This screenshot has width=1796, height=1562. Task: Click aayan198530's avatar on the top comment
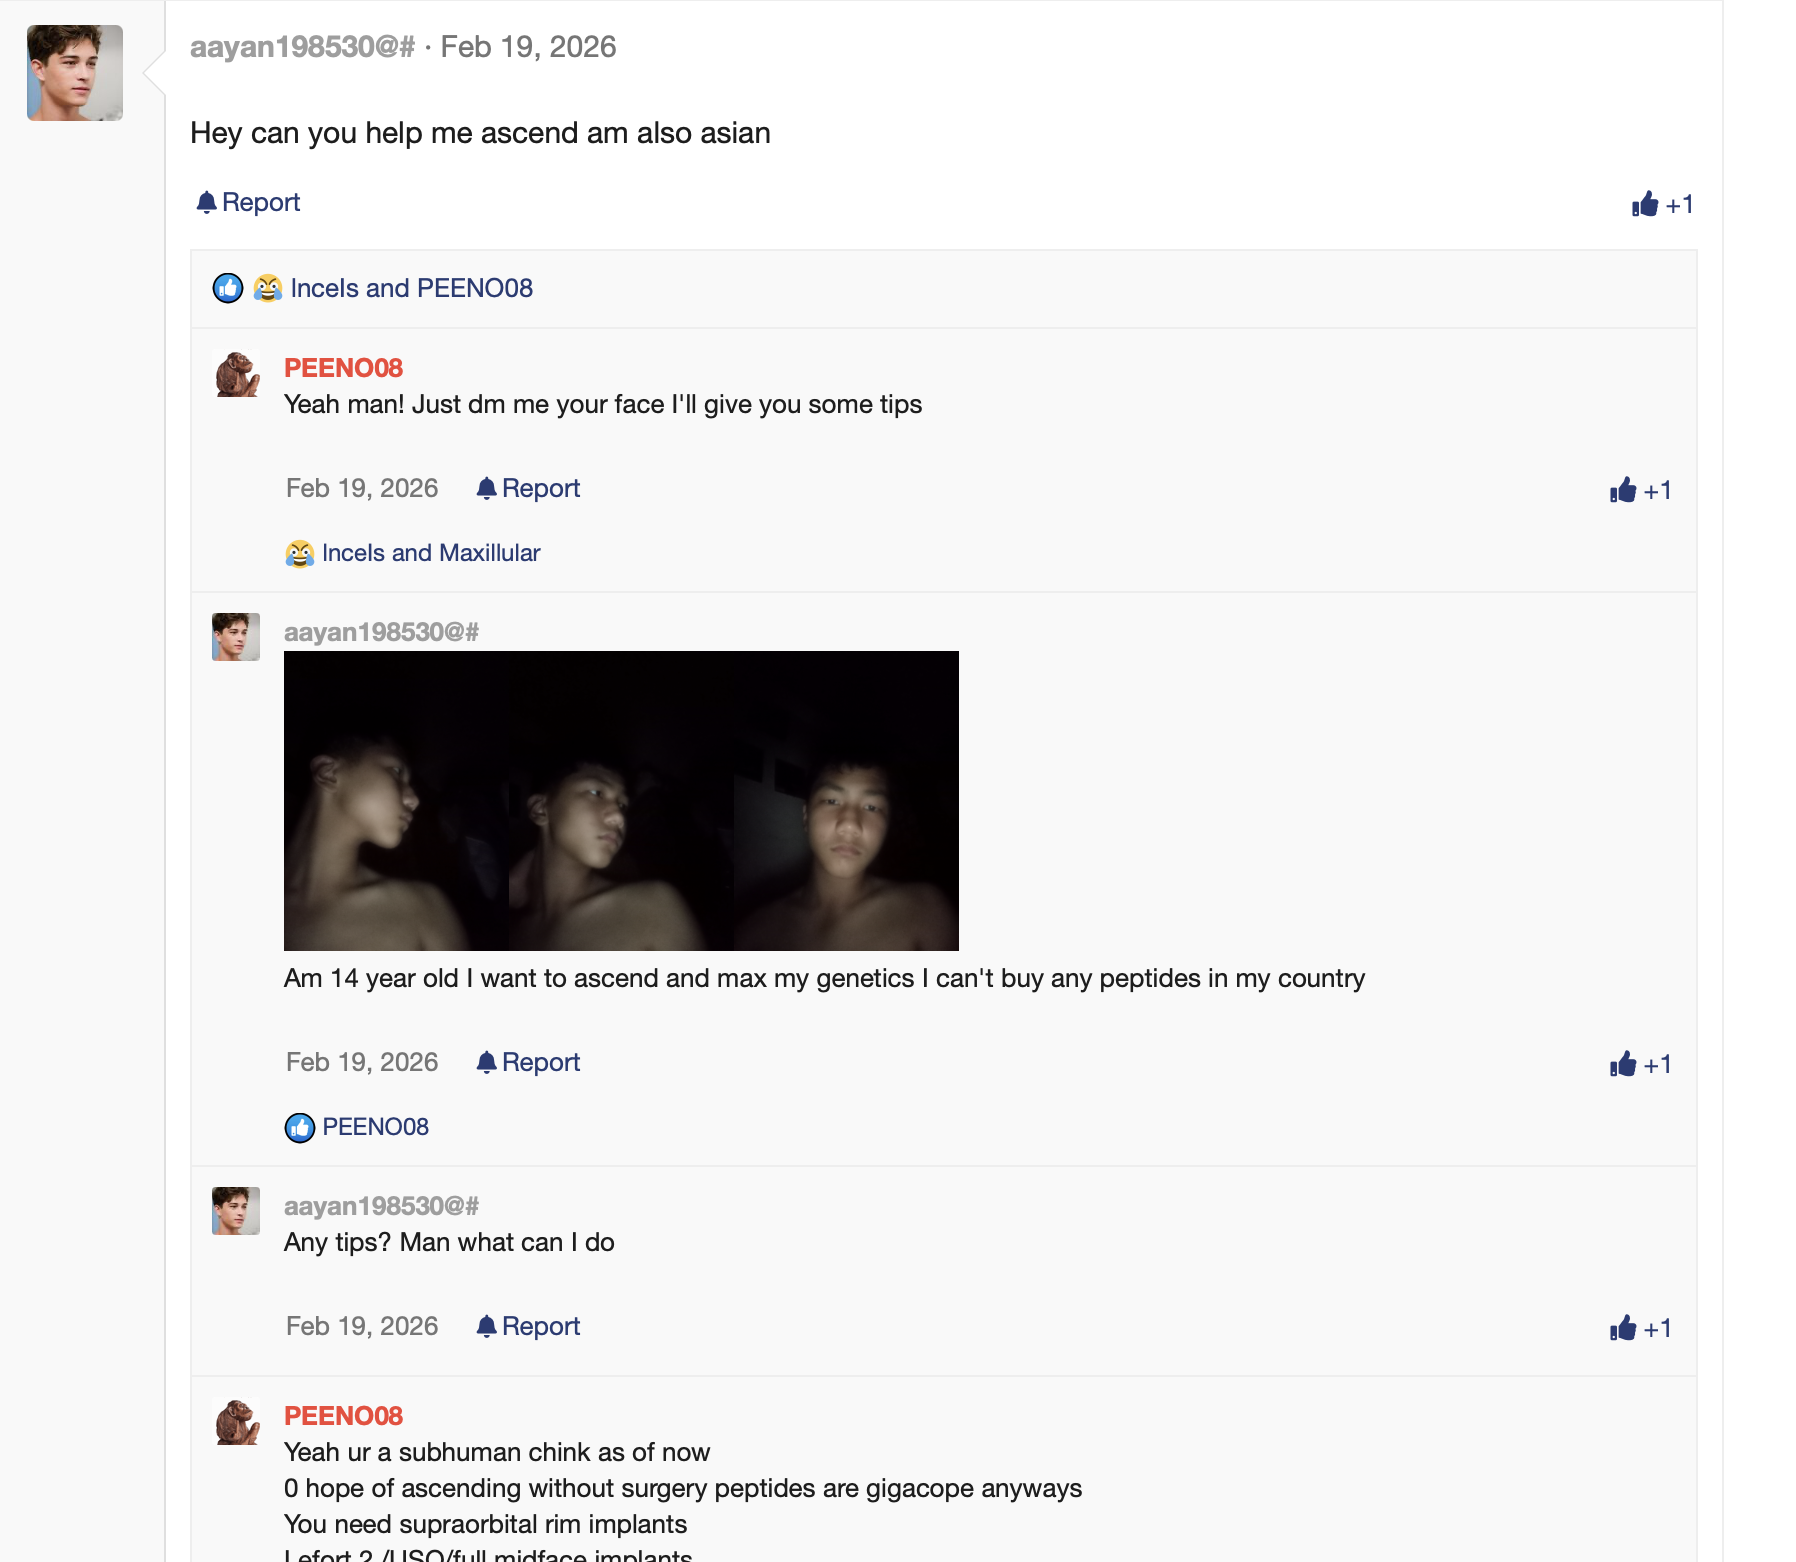75,73
